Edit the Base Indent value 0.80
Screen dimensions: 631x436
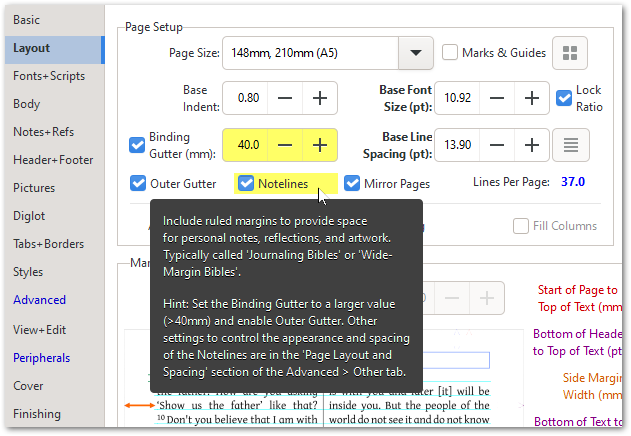pyautogui.click(x=245, y=98)
